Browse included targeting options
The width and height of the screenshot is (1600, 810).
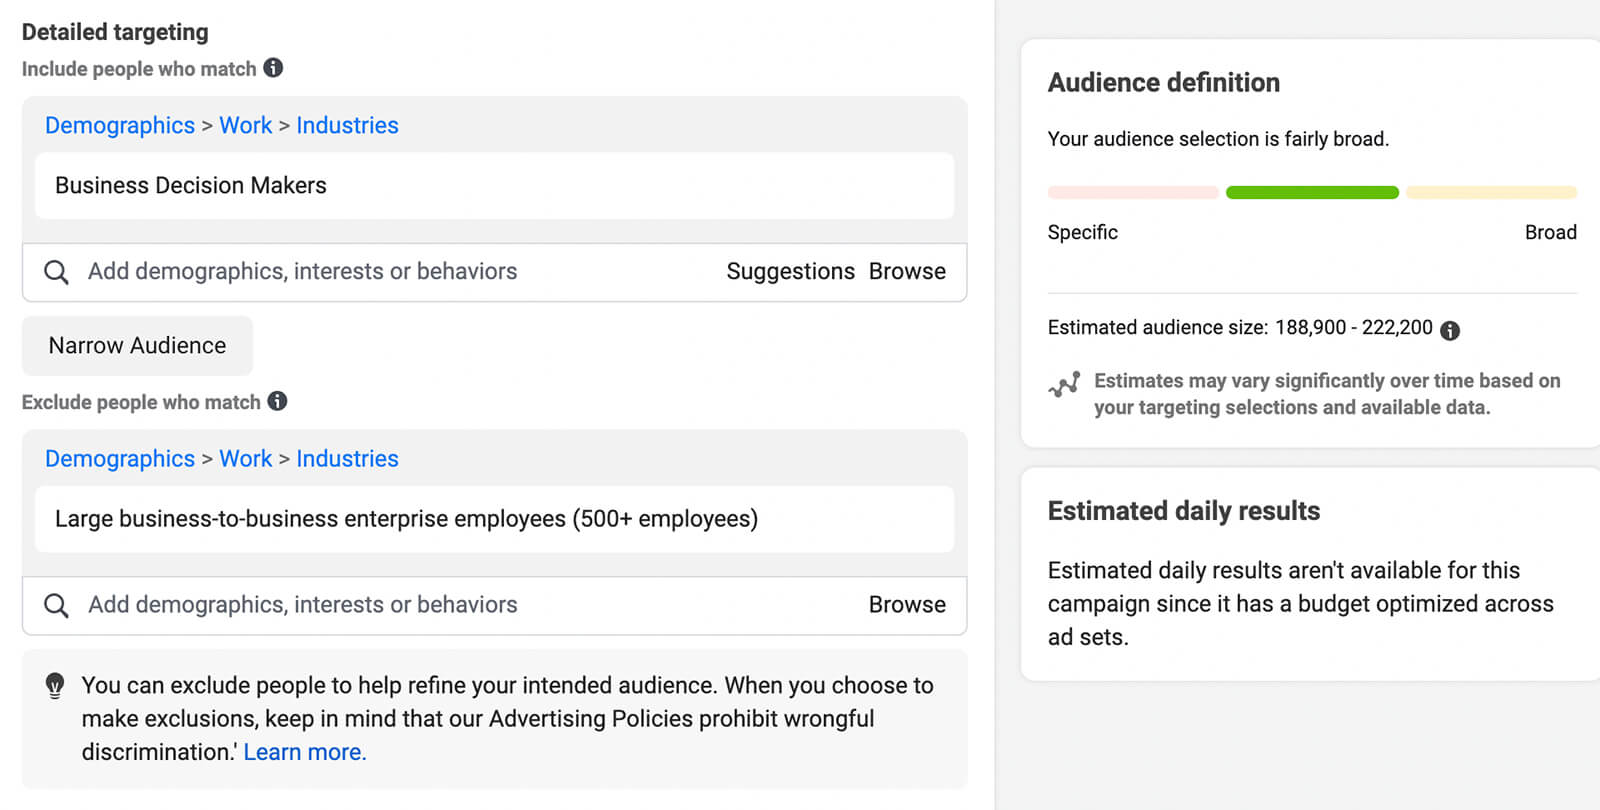pos(907,272)
